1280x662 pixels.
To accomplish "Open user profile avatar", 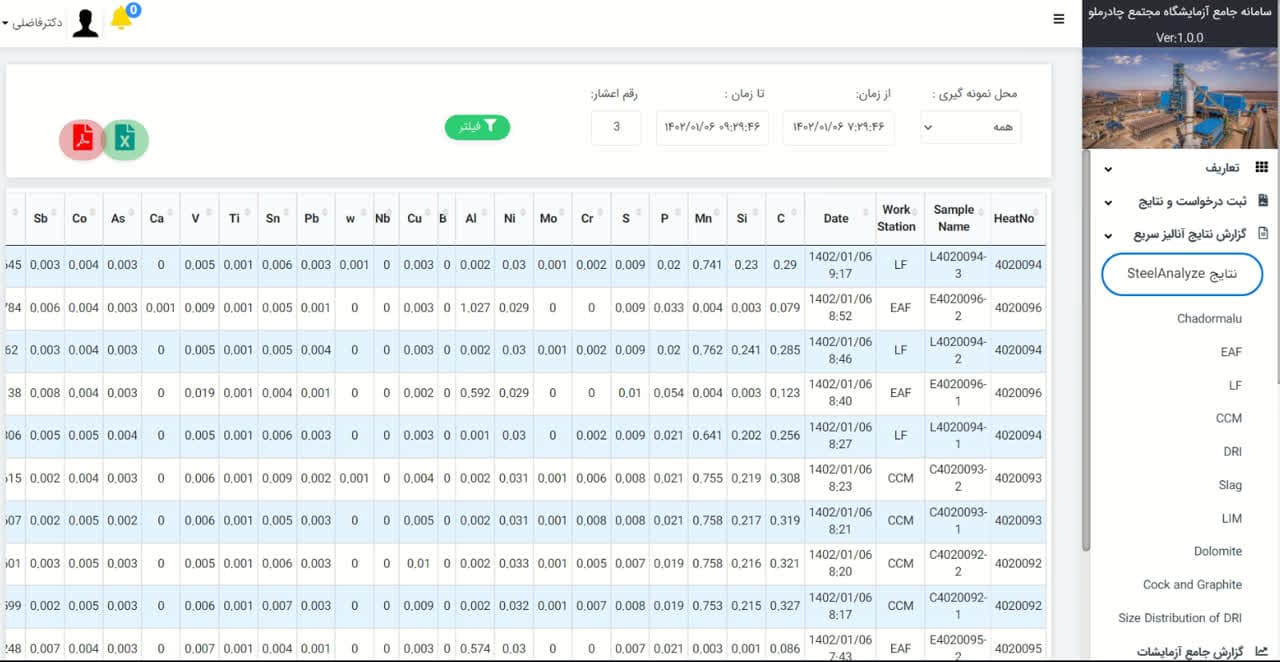I will tap(86, 22).
